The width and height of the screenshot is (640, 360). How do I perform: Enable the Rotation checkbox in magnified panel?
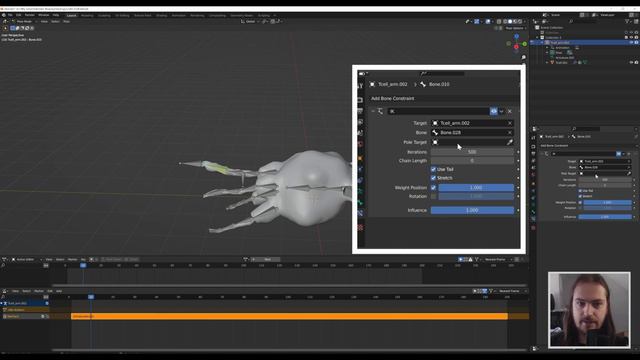pyautogui.click(x=433, y=196)
